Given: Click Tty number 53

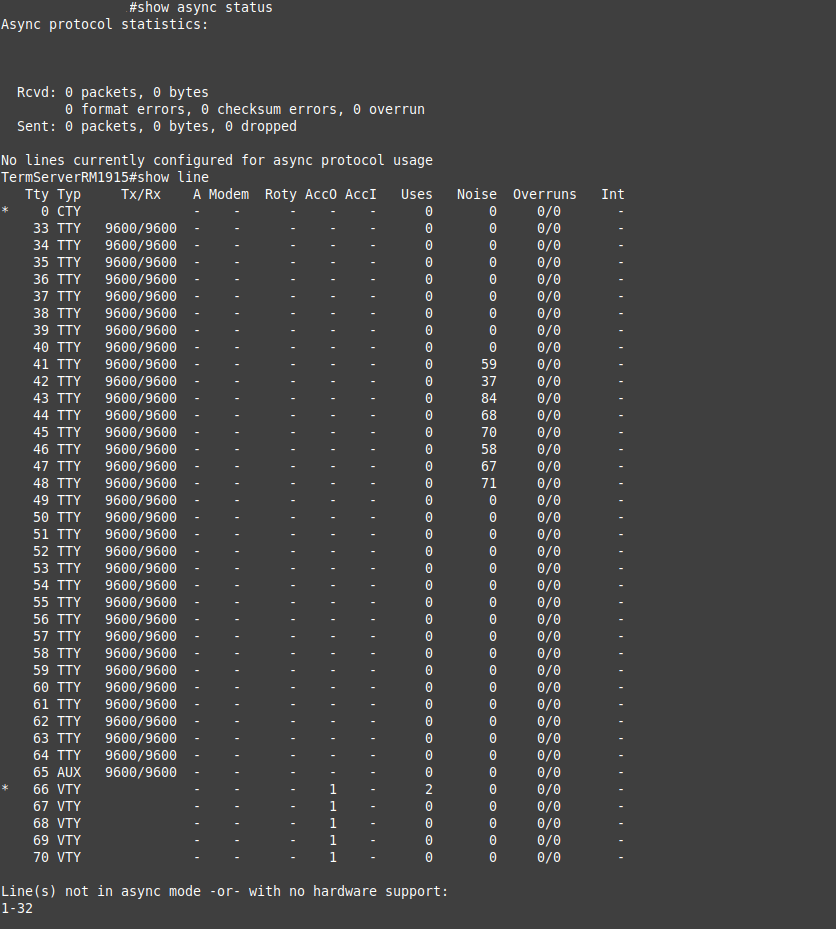Looking at the screenshot, I should coord(41,569).
